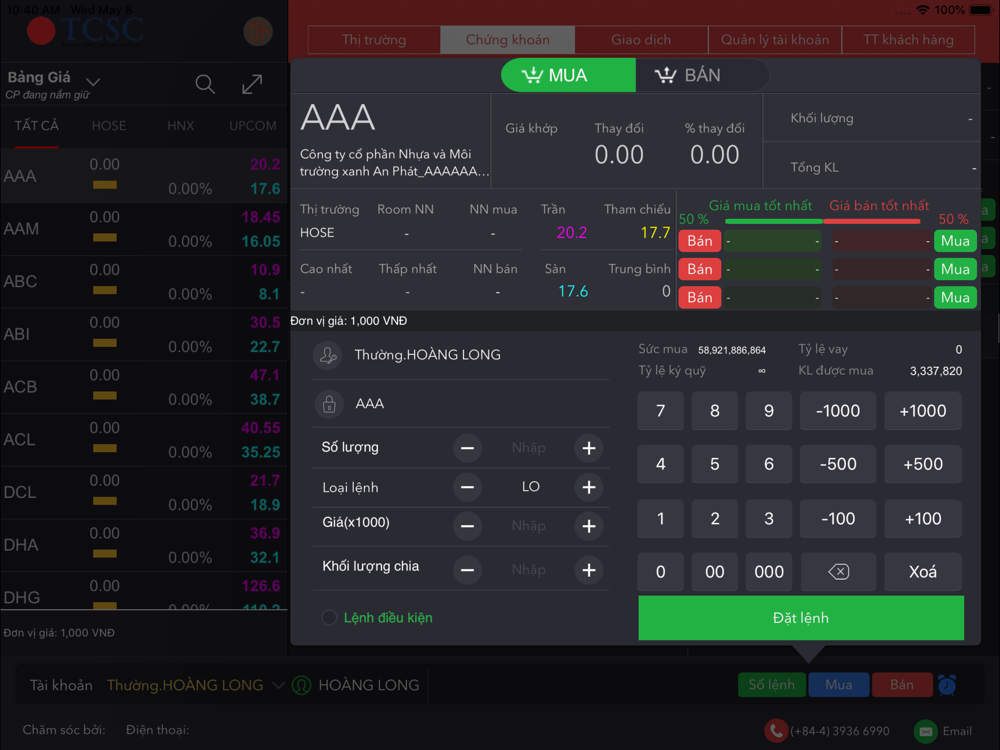This screenshot has width=1000, height=750.
Task: Open the green Email icon
Action: tap(925, 731)
